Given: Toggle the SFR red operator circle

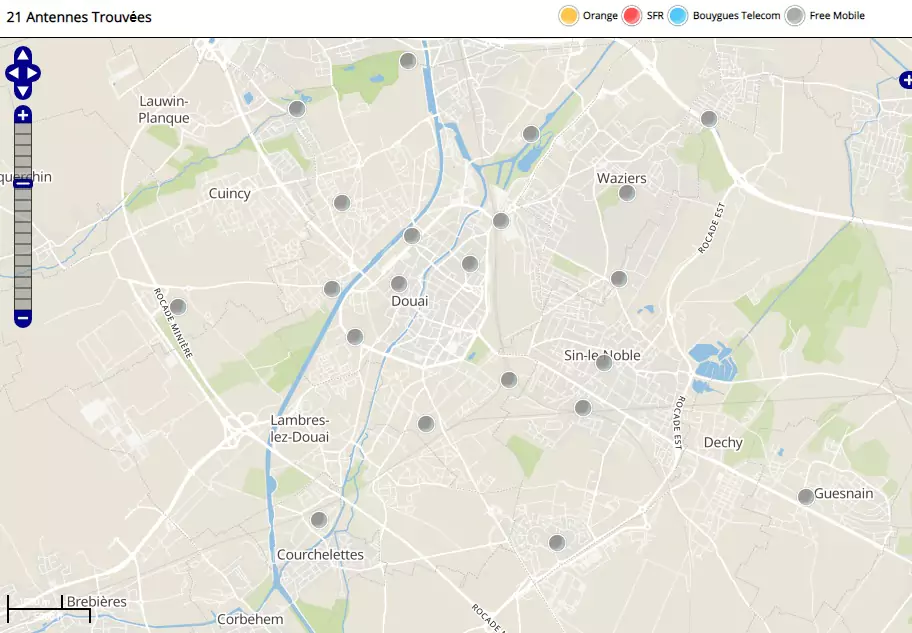Looking at the screenshot, I should click(x=631, y=16).
